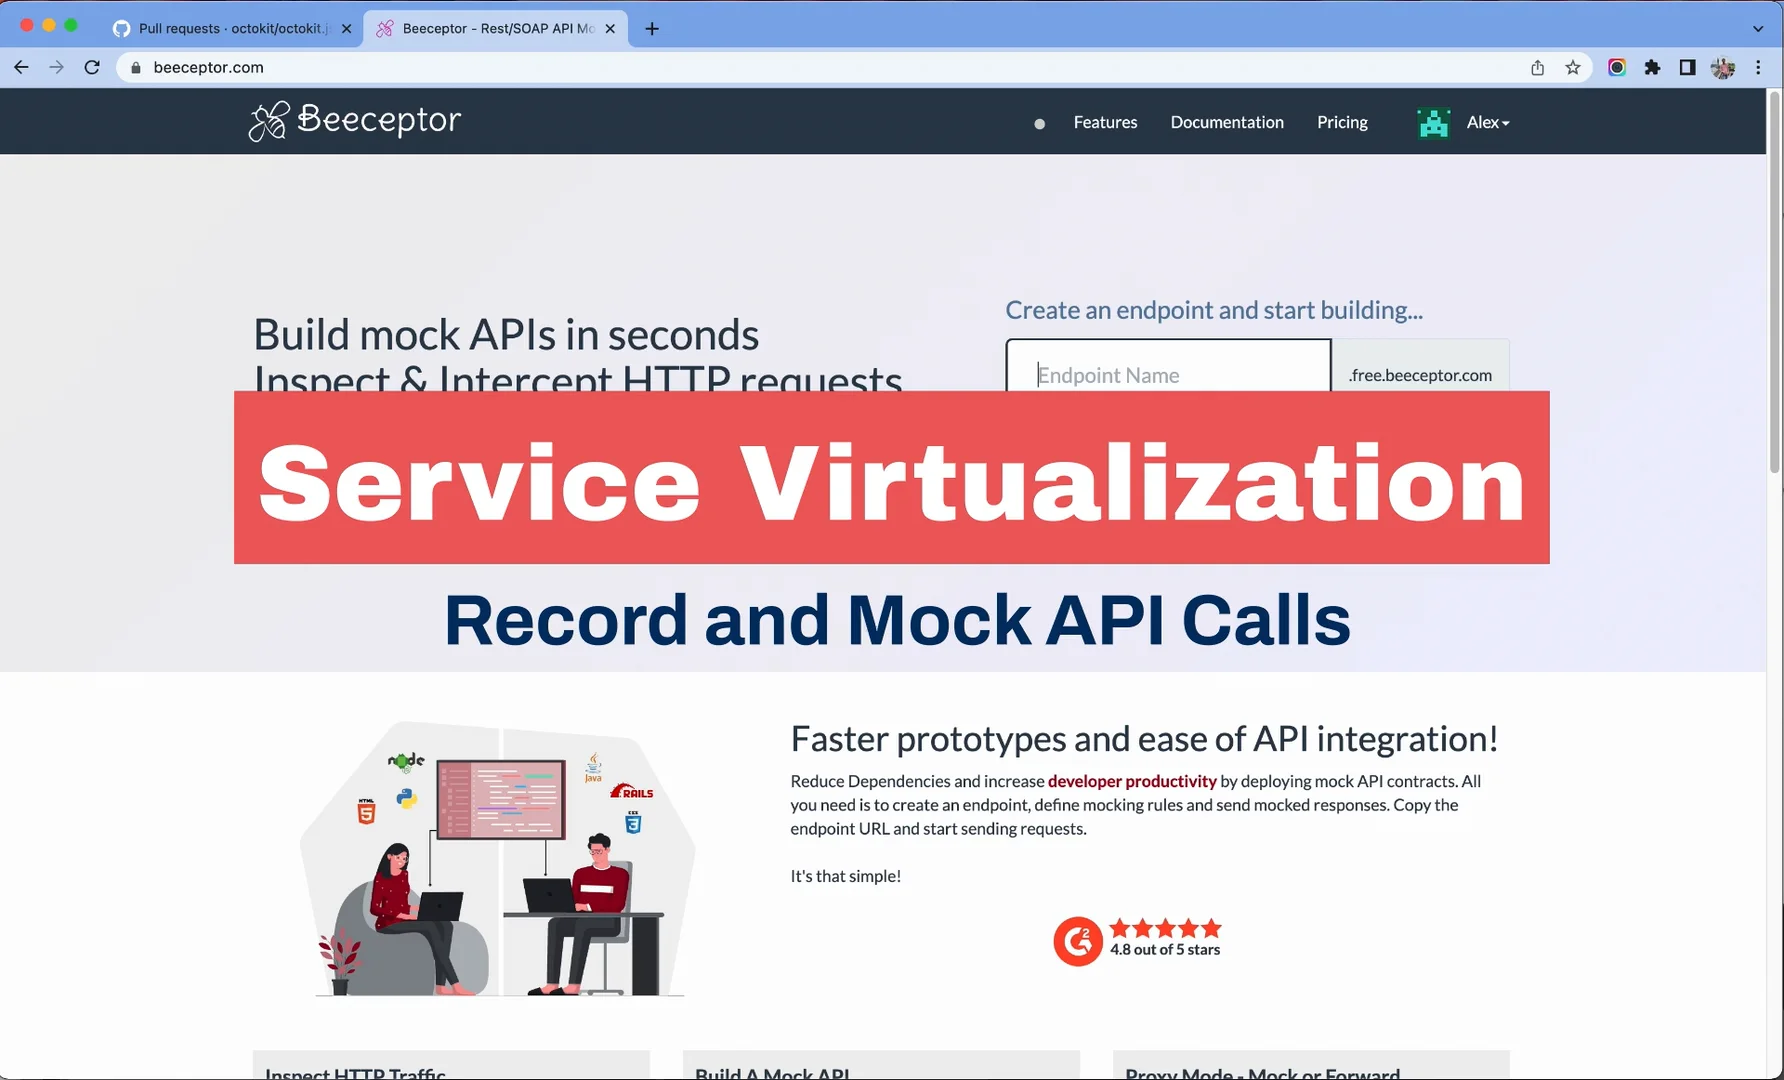Expand the tab search chevron
1784x1080 pixels.
pos(1758,28)
